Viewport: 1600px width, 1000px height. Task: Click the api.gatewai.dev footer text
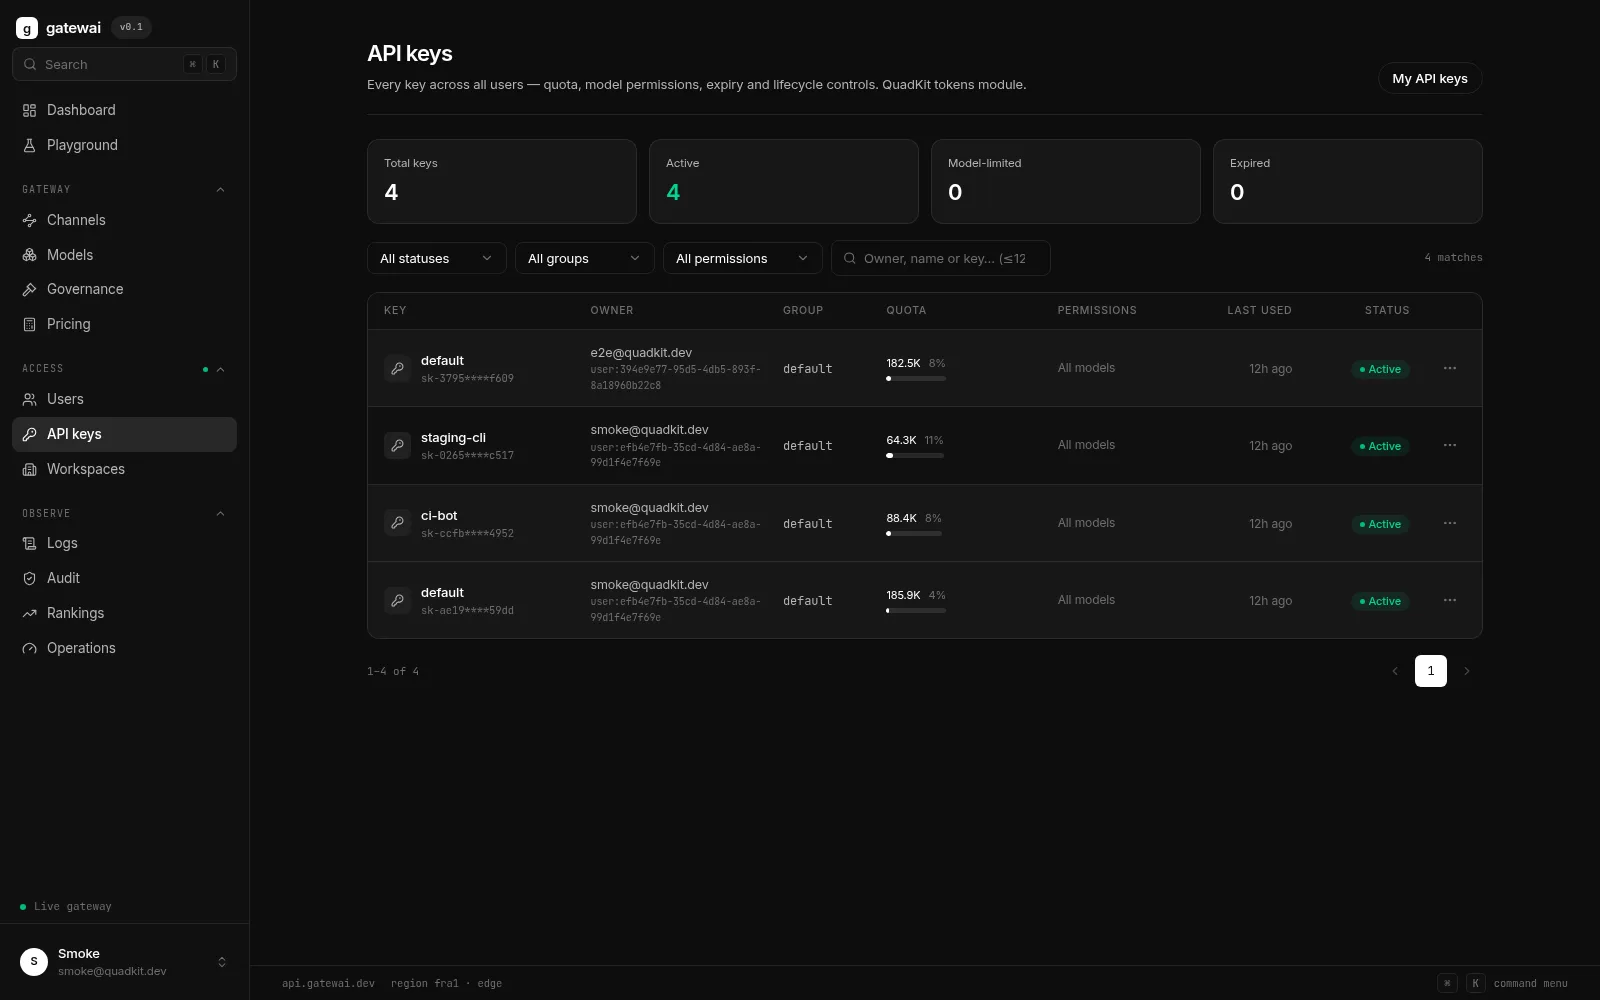coord(328,984)
